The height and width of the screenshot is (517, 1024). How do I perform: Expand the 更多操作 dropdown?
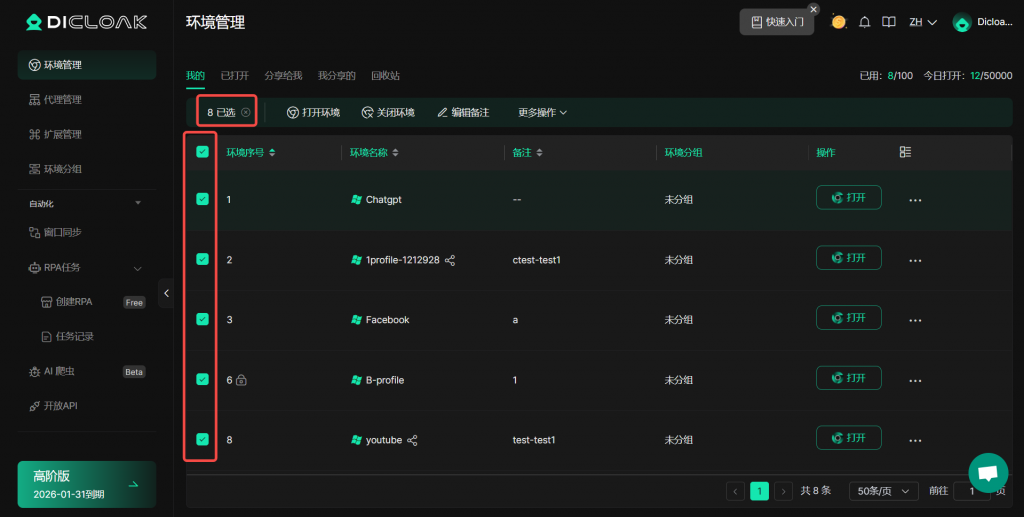[542, 113]
